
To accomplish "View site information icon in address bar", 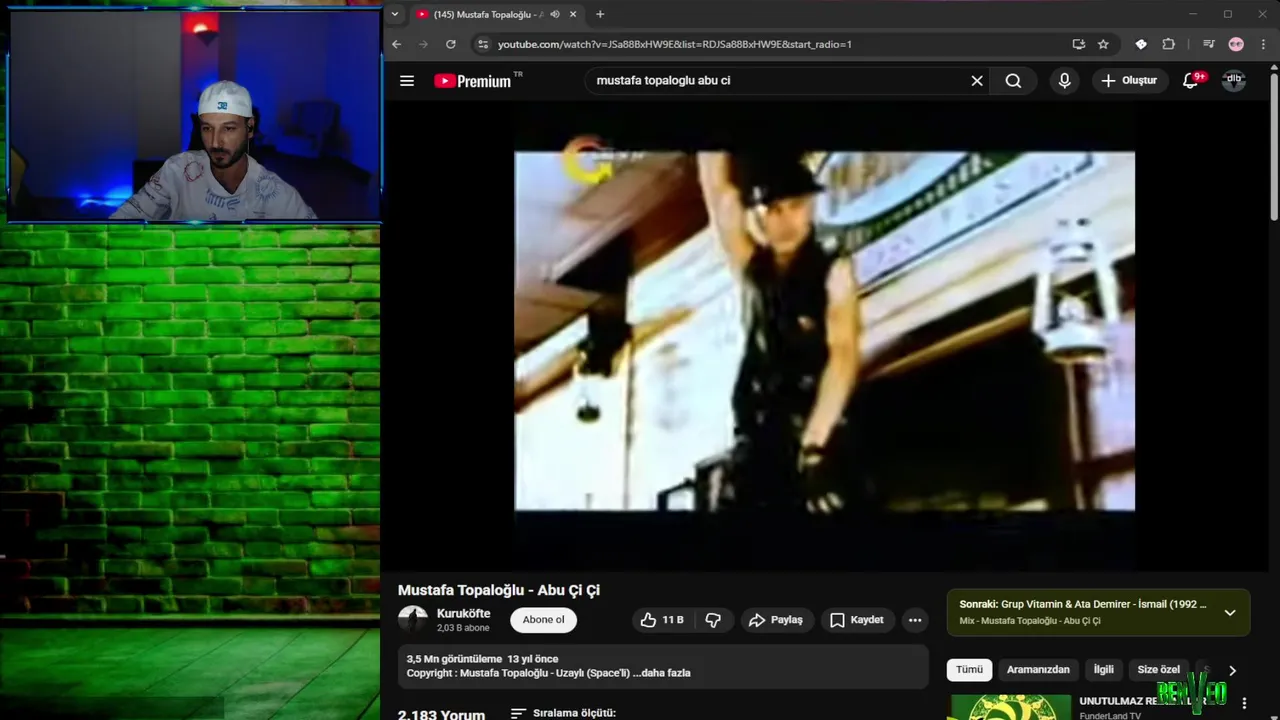I will click(483, 44).
